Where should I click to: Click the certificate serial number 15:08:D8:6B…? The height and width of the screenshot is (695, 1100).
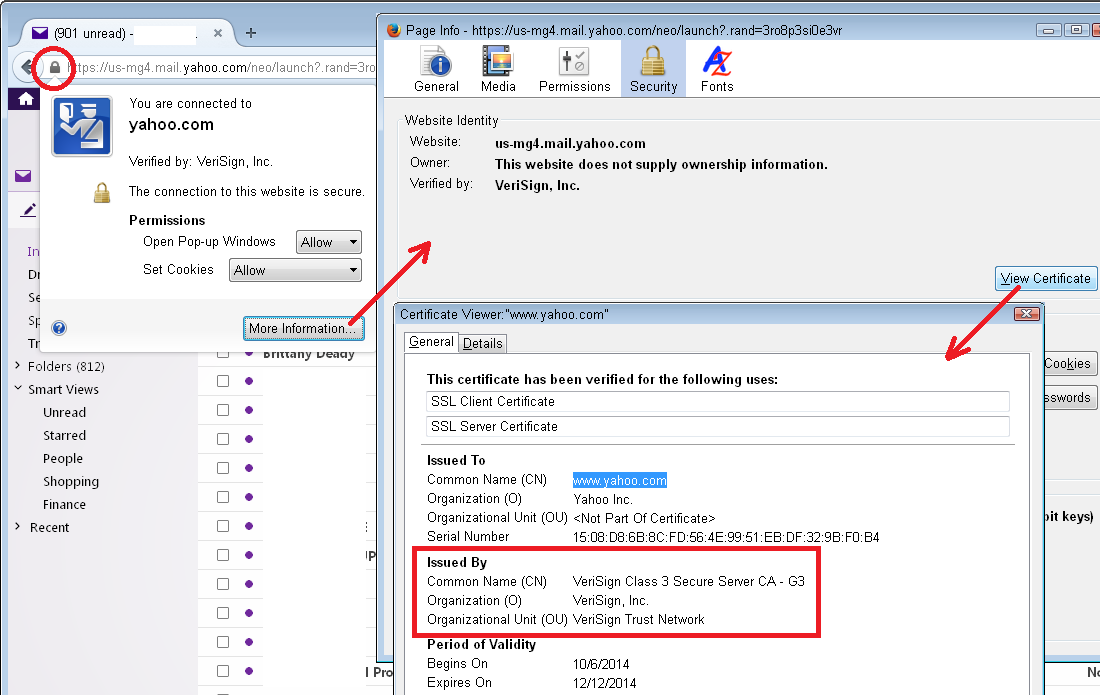(726, 537)
